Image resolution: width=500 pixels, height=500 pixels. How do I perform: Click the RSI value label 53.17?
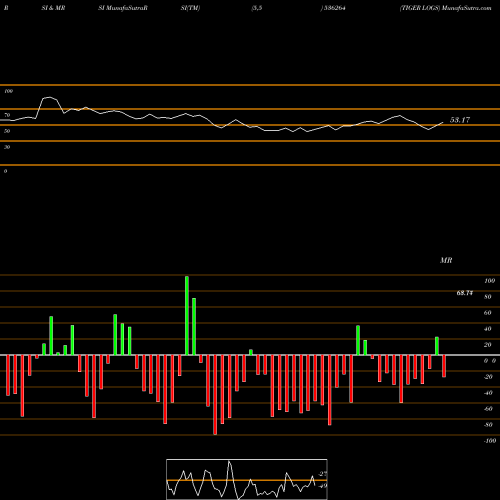point(460,120)
